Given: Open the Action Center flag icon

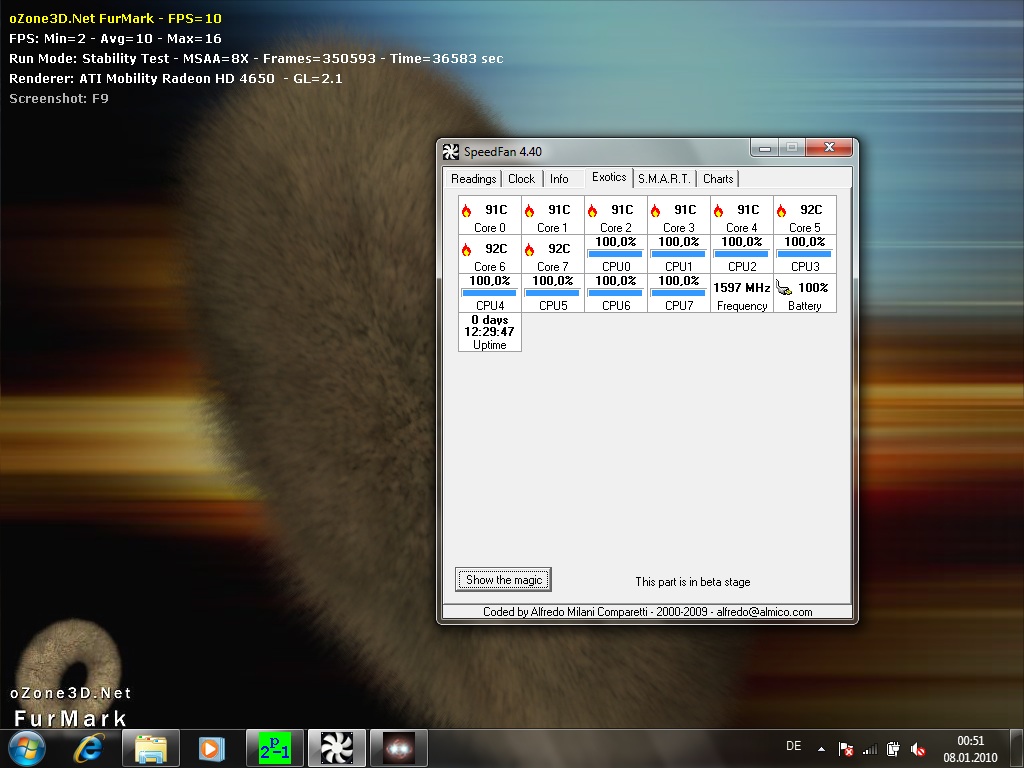Looking at the screenshot, I should (846, 749).
